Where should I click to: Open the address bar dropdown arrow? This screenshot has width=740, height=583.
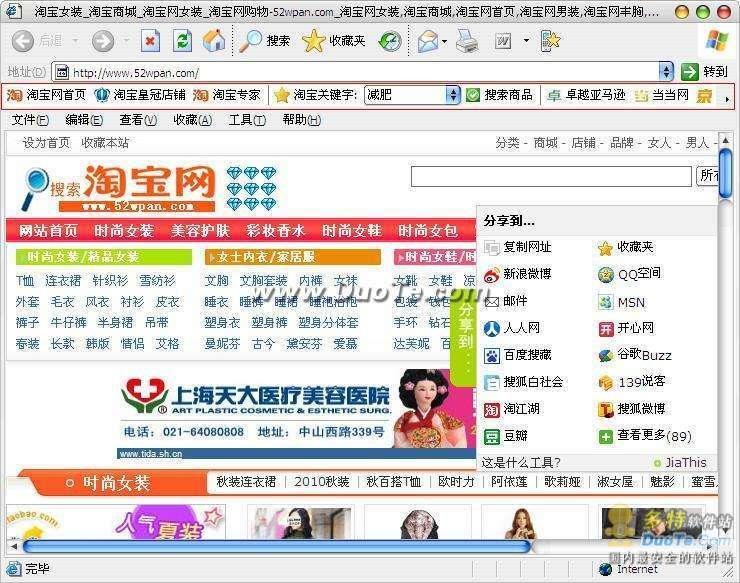[666, 72]
